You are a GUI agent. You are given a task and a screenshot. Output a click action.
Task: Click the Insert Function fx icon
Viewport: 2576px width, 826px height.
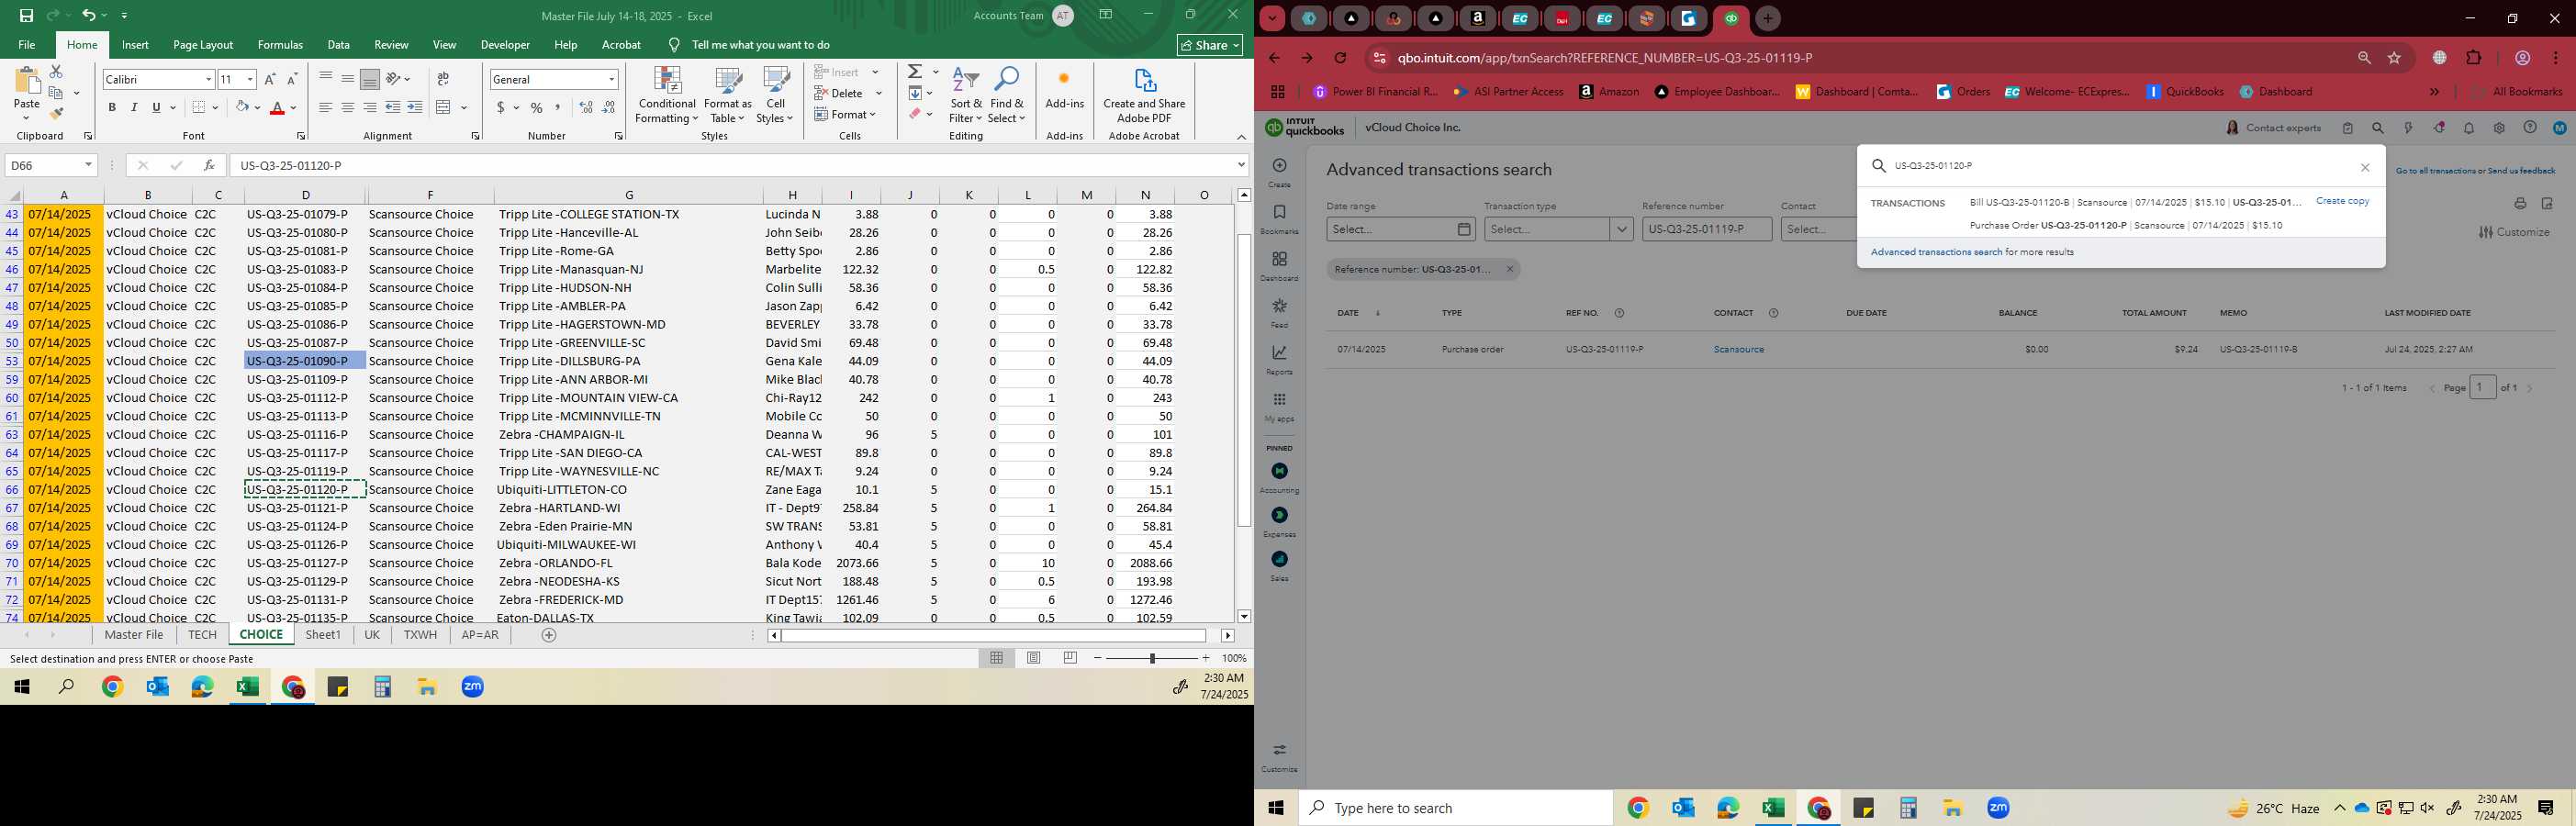point(209,165)
